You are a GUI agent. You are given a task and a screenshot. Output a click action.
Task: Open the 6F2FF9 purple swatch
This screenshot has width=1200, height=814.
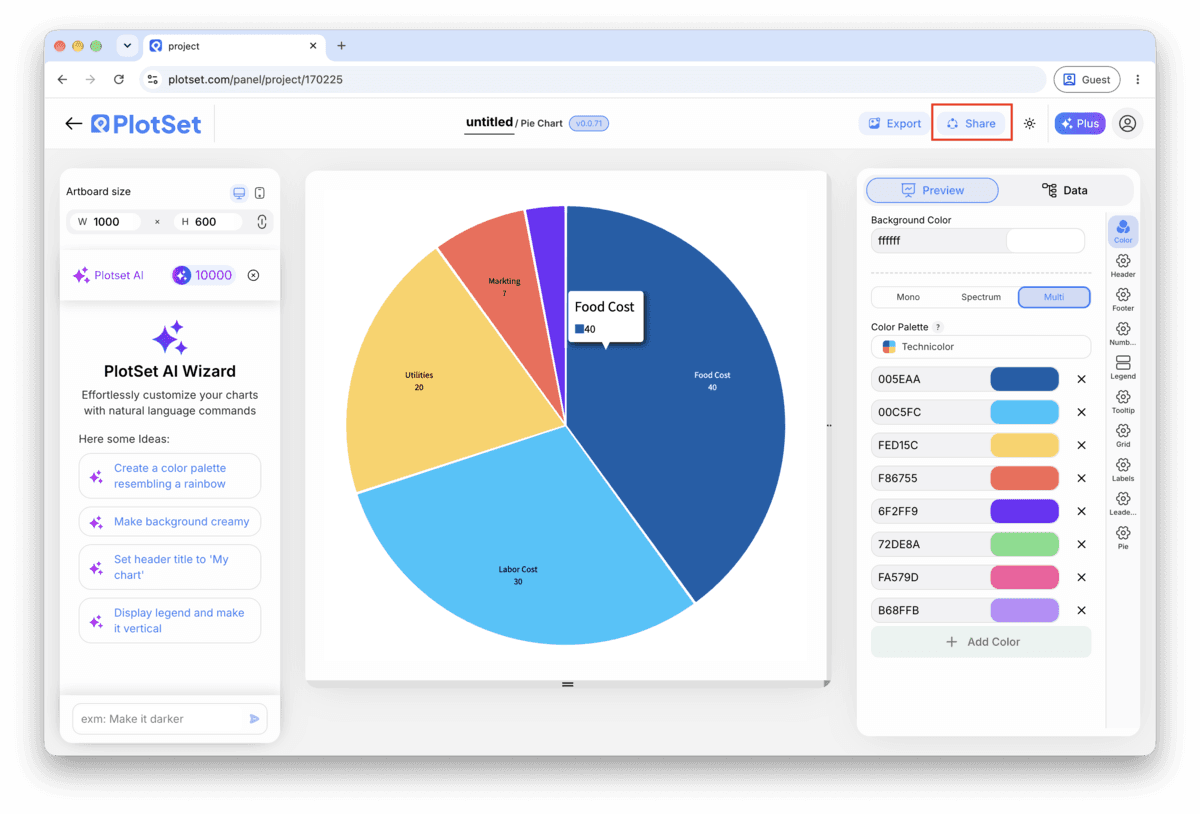(1025, 511)
